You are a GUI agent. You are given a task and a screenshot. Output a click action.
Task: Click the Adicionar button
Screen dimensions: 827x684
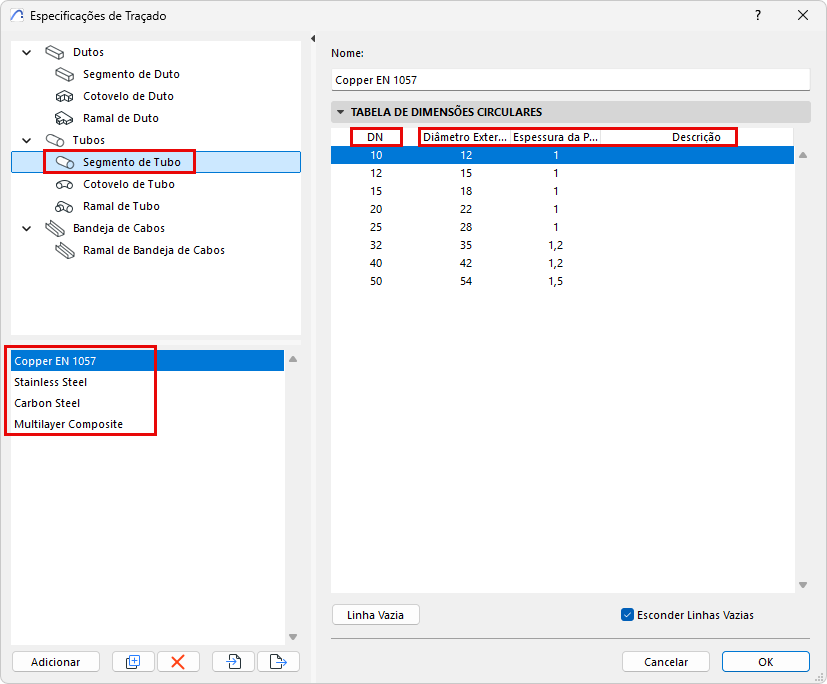click(56, 661)
